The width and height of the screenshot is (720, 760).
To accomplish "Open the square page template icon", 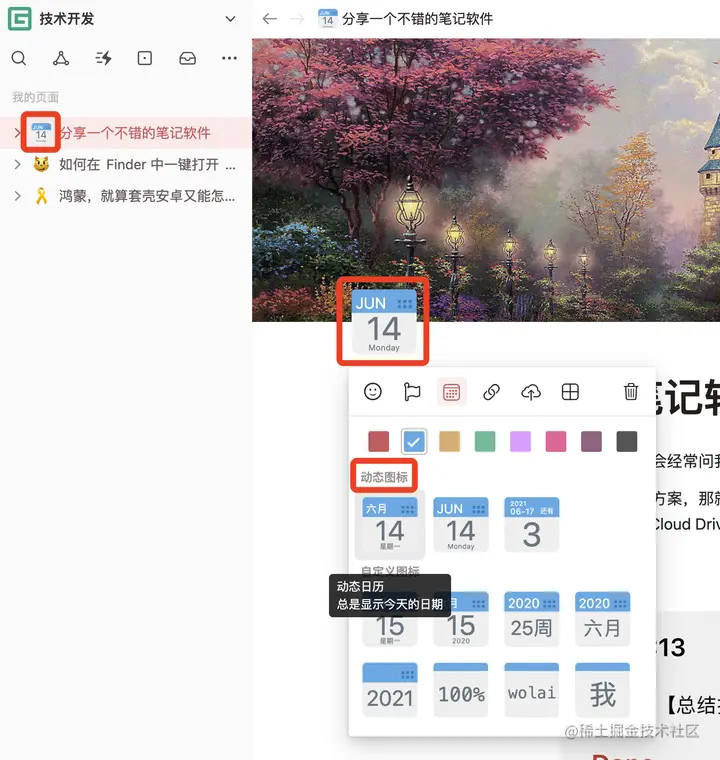I will [144, 58].
